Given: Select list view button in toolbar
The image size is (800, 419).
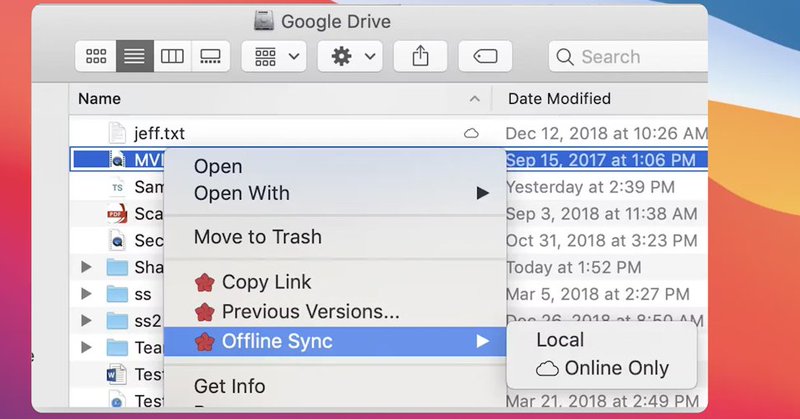Looking at the screenshot, I should pos(135,56).
